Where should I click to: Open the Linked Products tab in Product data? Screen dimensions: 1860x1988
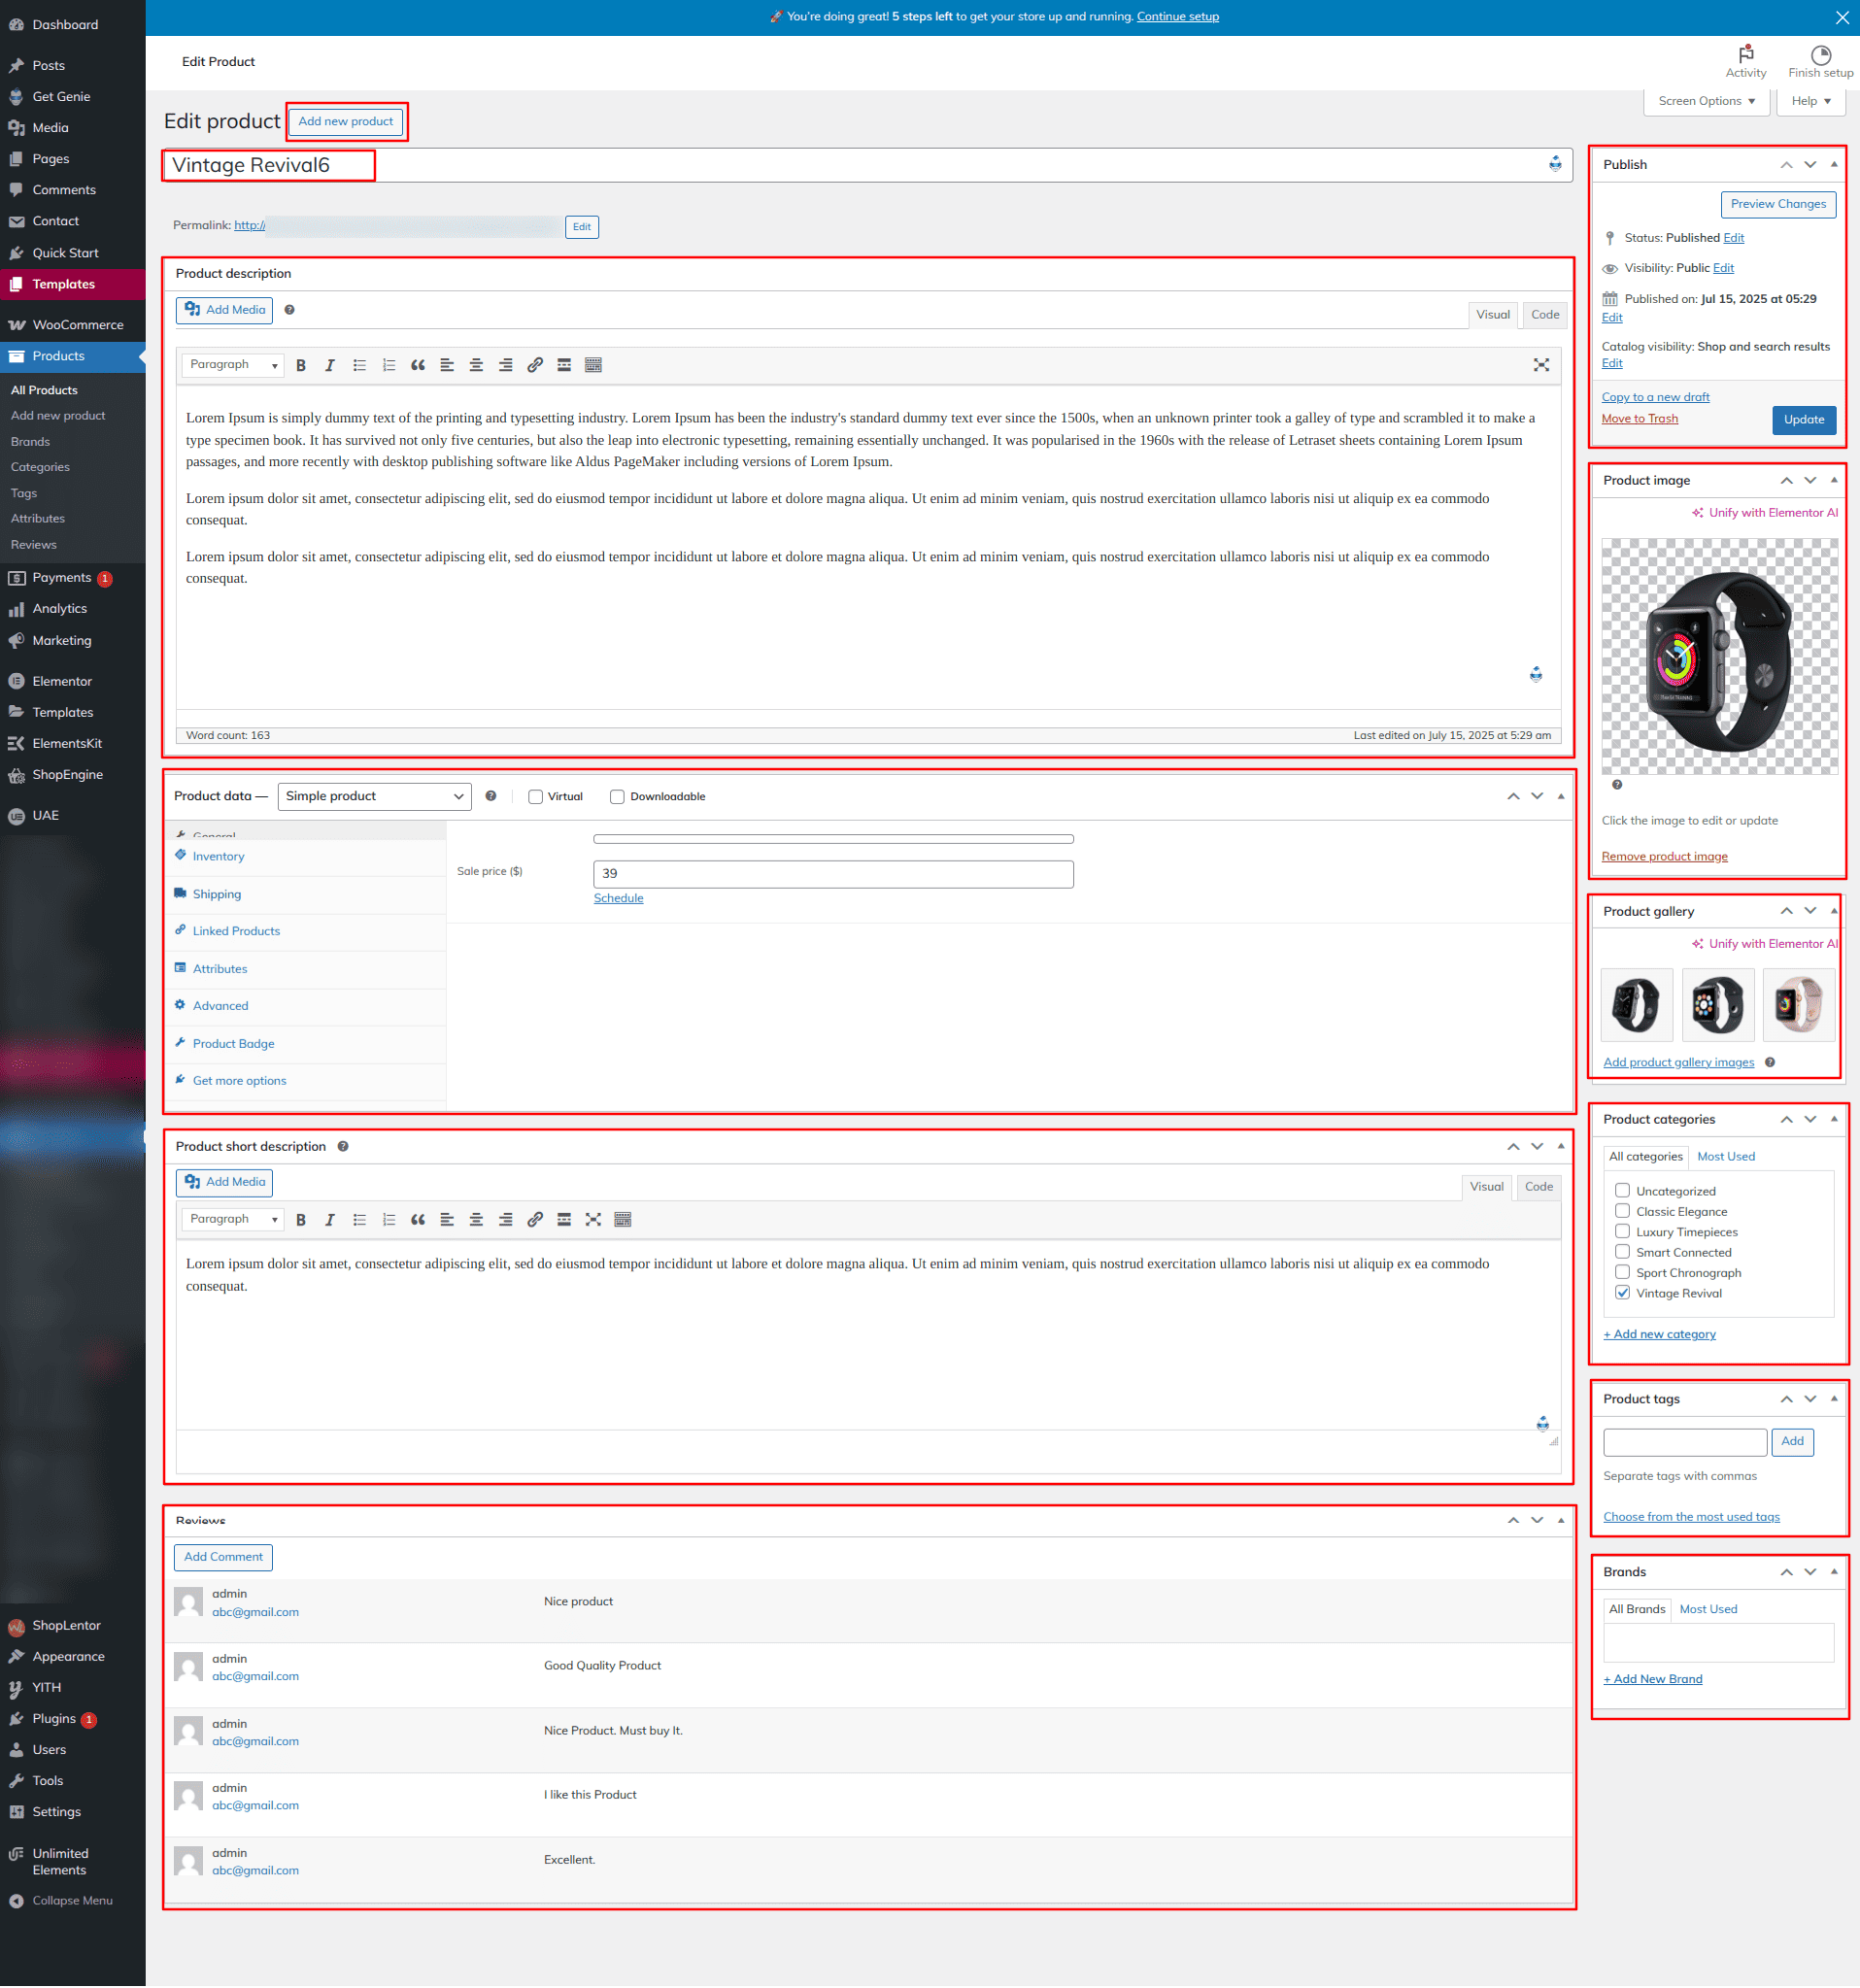point(236,932)
